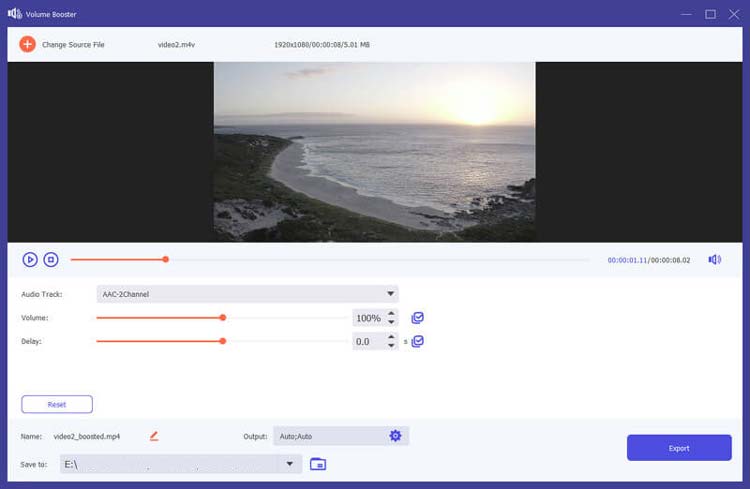Click the Export button

679,448
